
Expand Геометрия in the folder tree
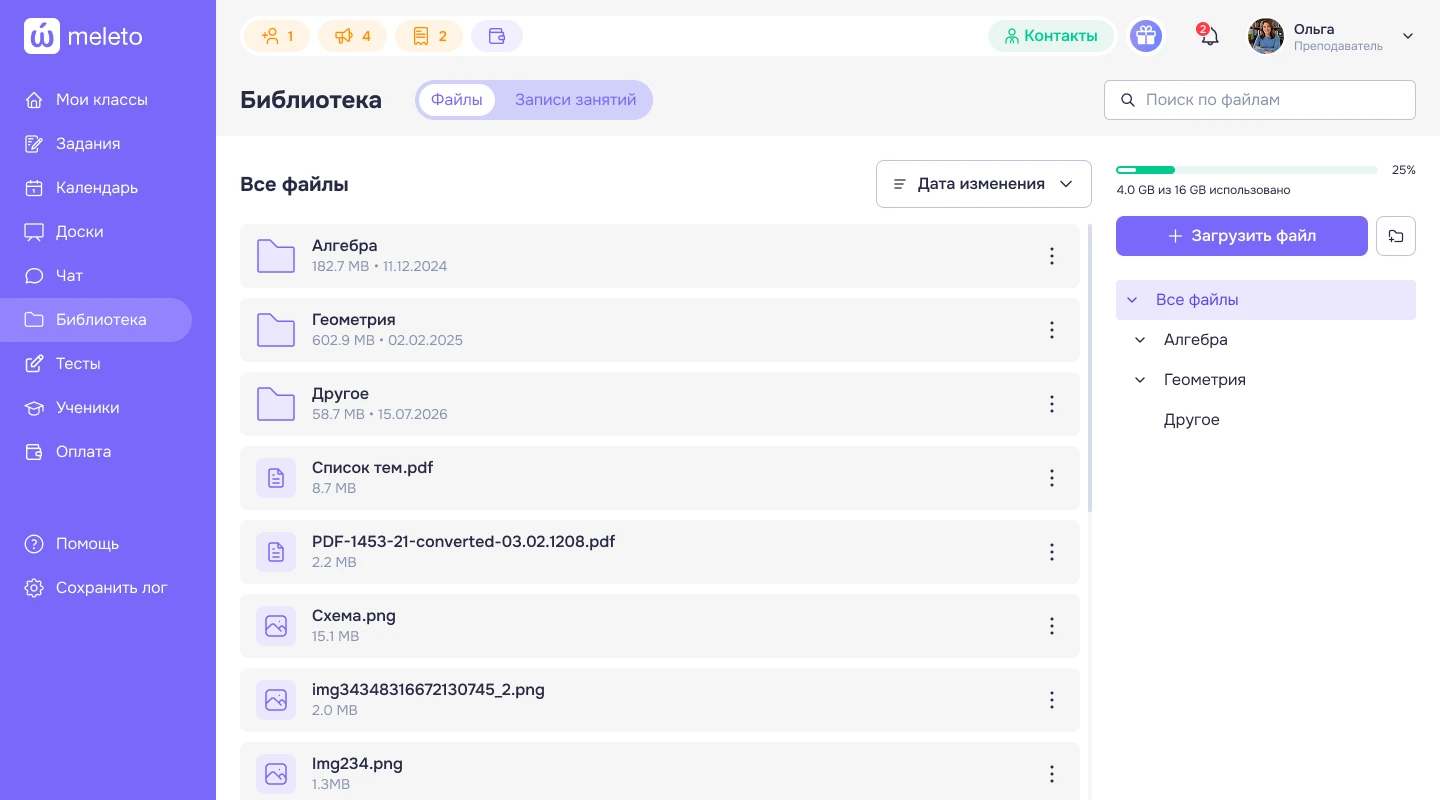pos(1140,380)
